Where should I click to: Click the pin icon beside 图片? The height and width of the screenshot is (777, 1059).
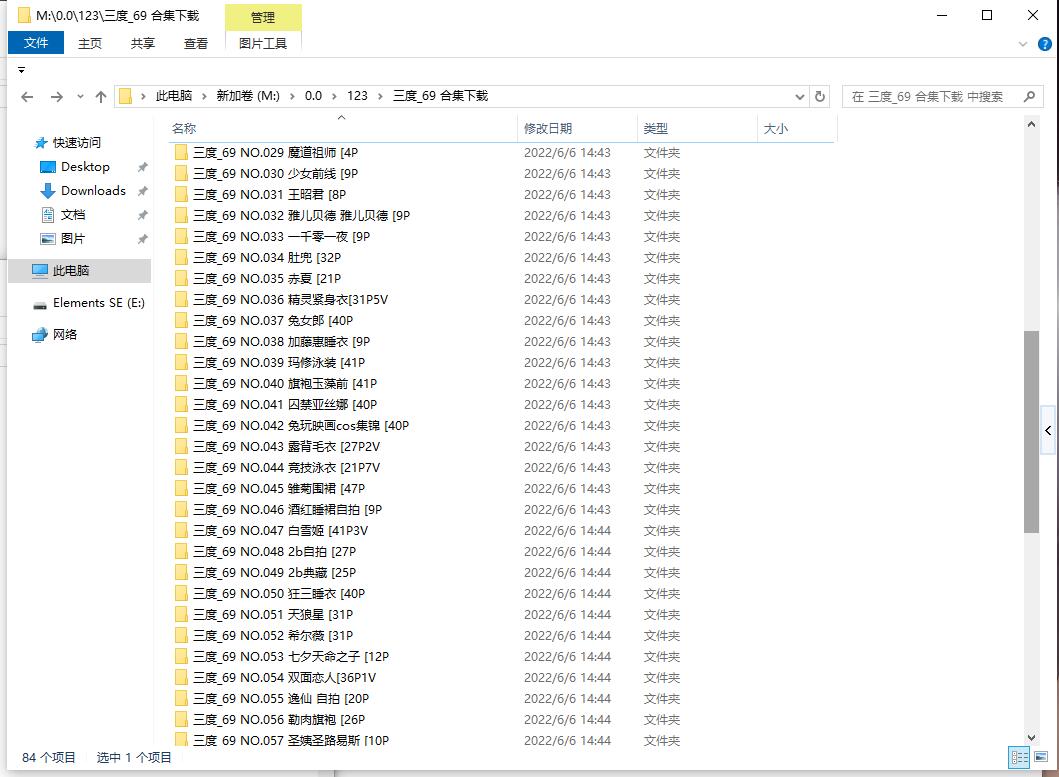pos(143,239)
